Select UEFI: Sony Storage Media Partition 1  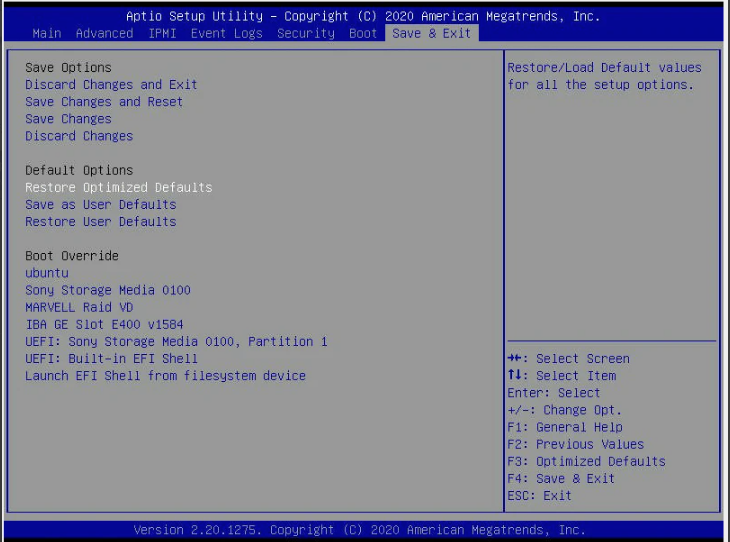[176, 342]
